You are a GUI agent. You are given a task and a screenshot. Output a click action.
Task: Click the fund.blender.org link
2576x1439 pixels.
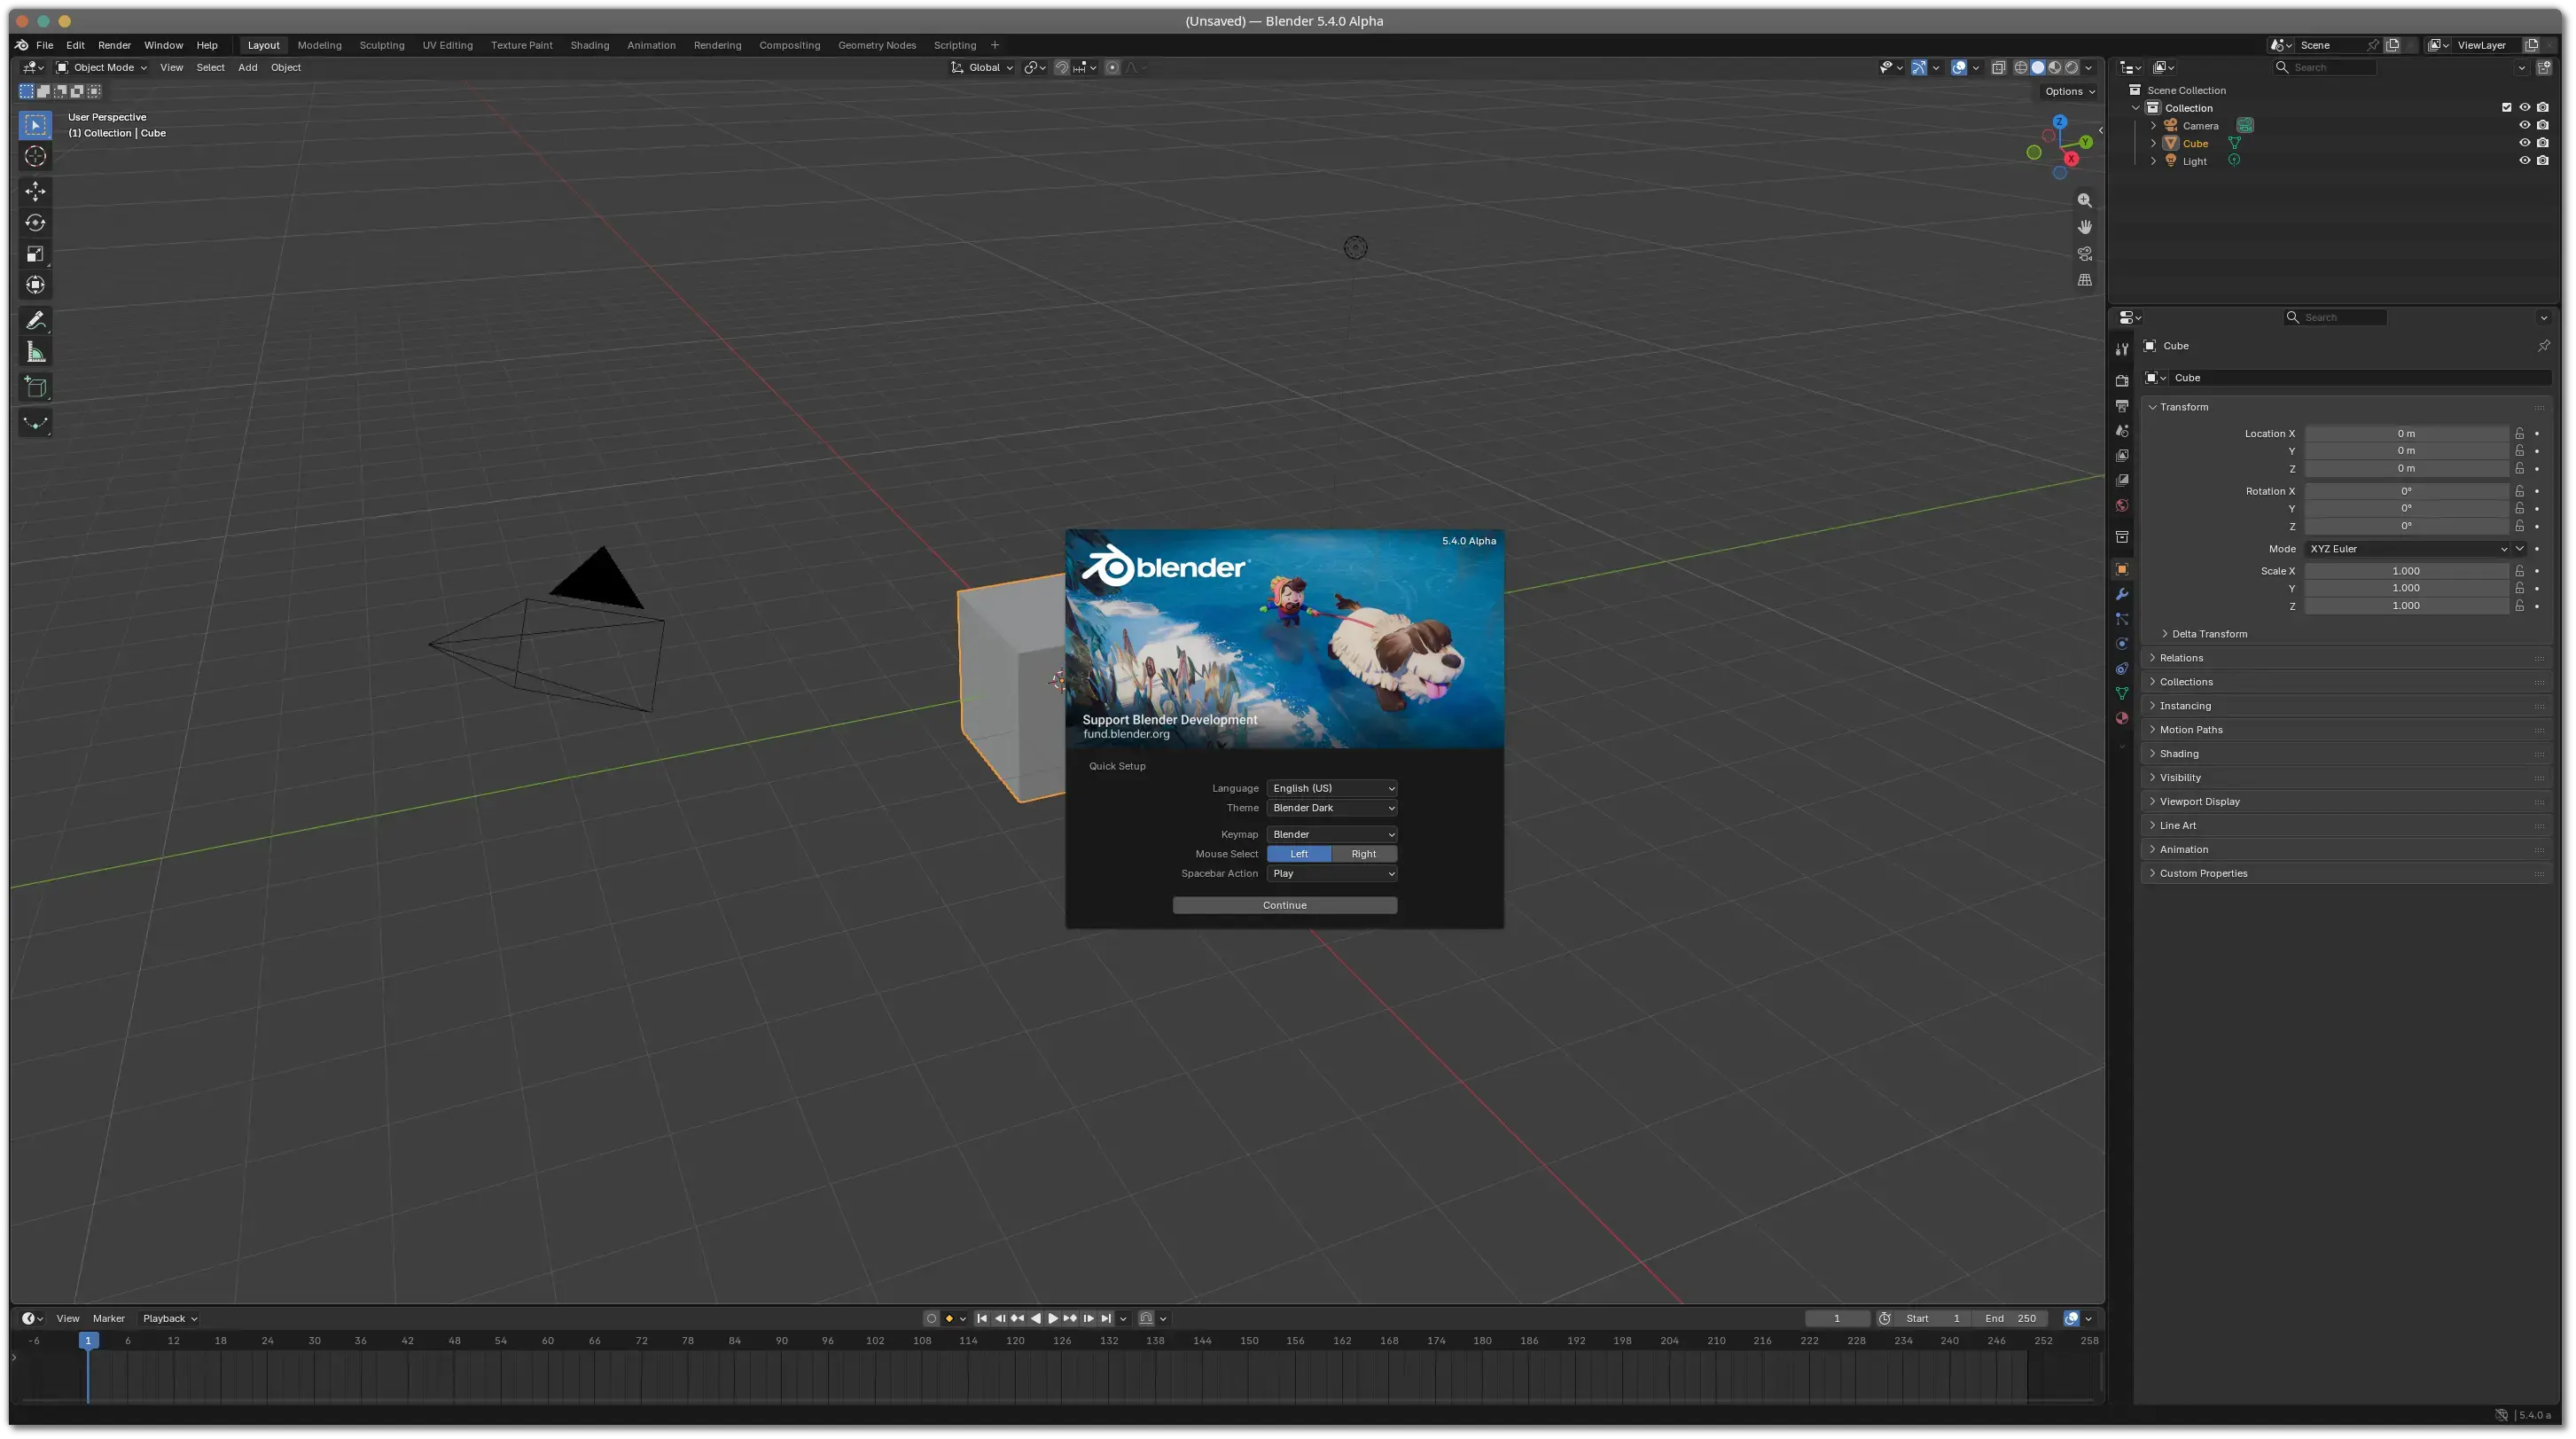pyautogui.click(x=1126, y=734)
